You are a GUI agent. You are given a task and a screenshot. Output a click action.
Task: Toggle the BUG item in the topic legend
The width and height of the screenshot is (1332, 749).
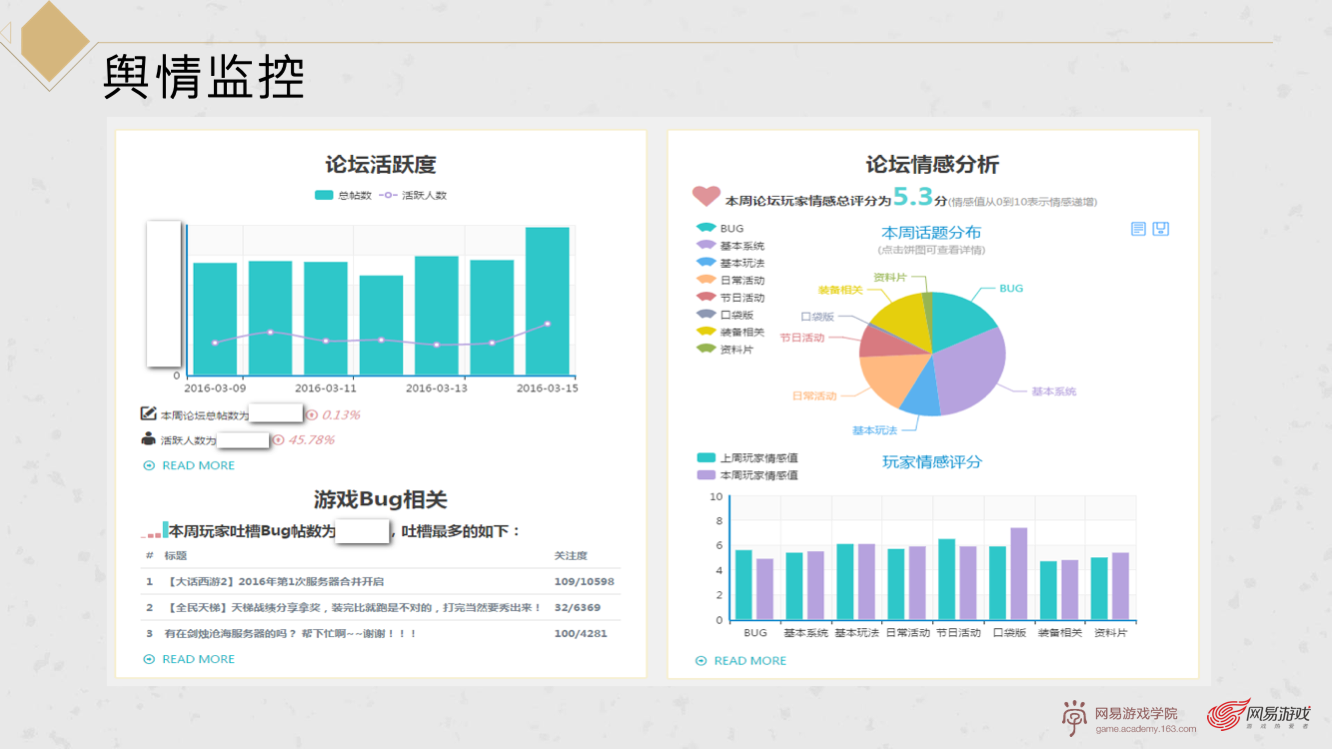point(716,228)
